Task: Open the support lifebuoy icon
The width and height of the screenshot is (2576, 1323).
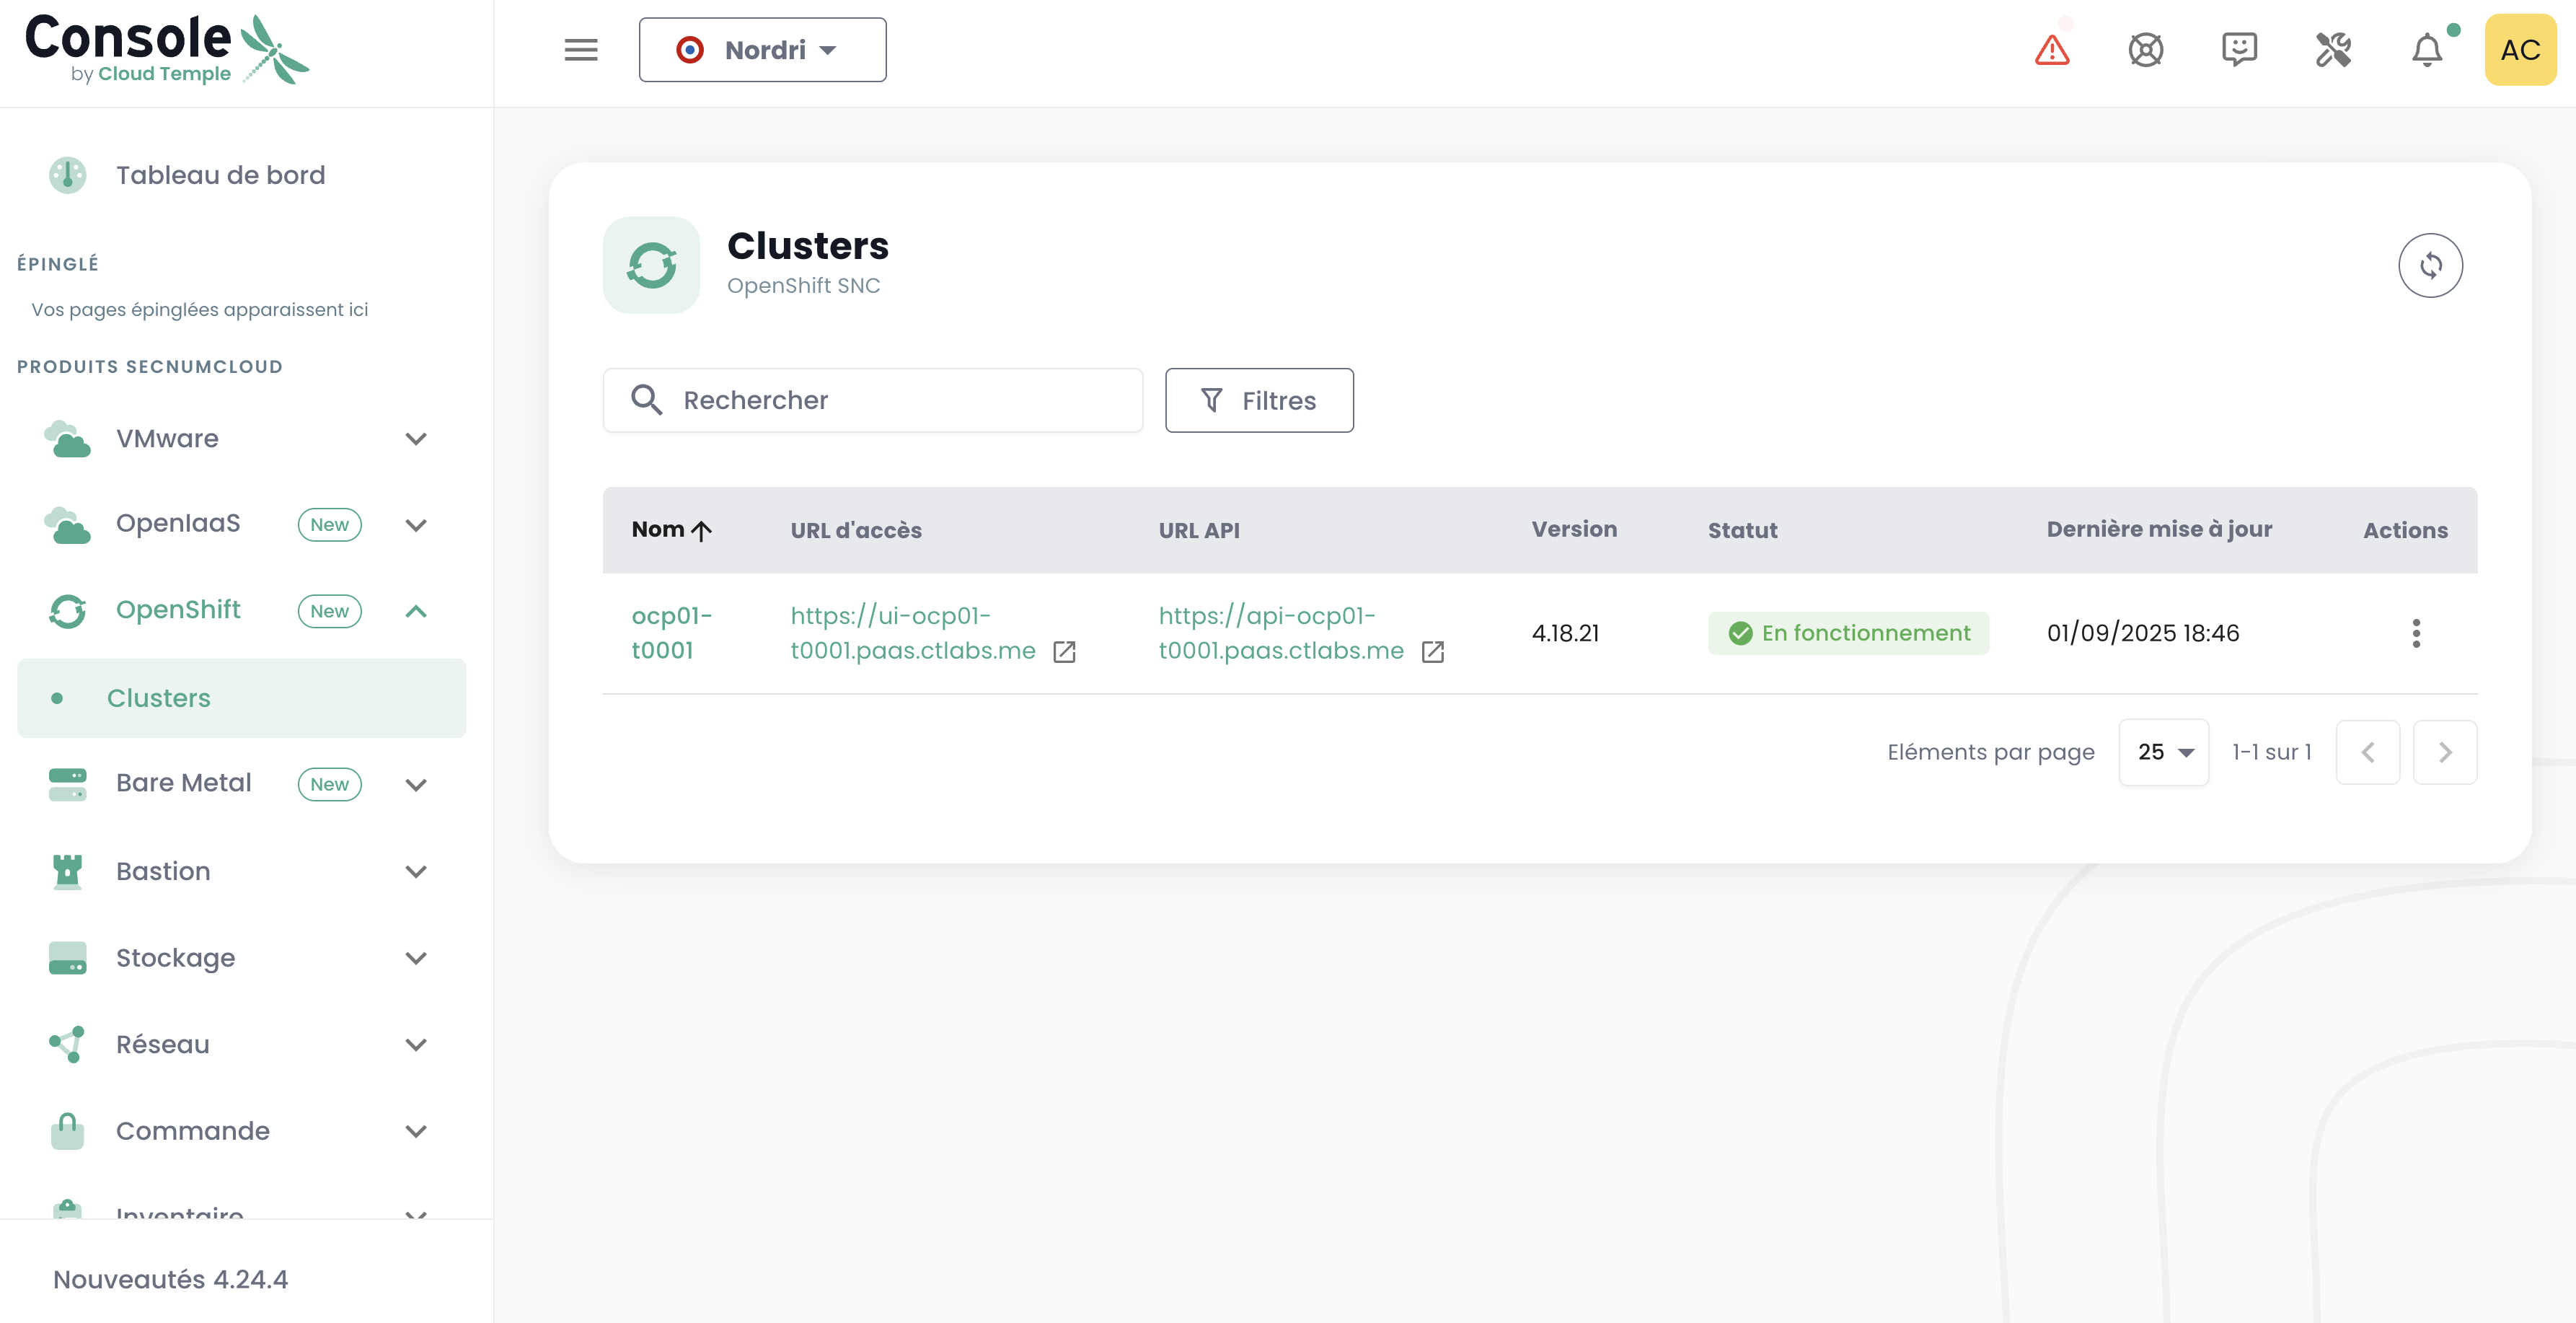Action: pos(2145,50)
